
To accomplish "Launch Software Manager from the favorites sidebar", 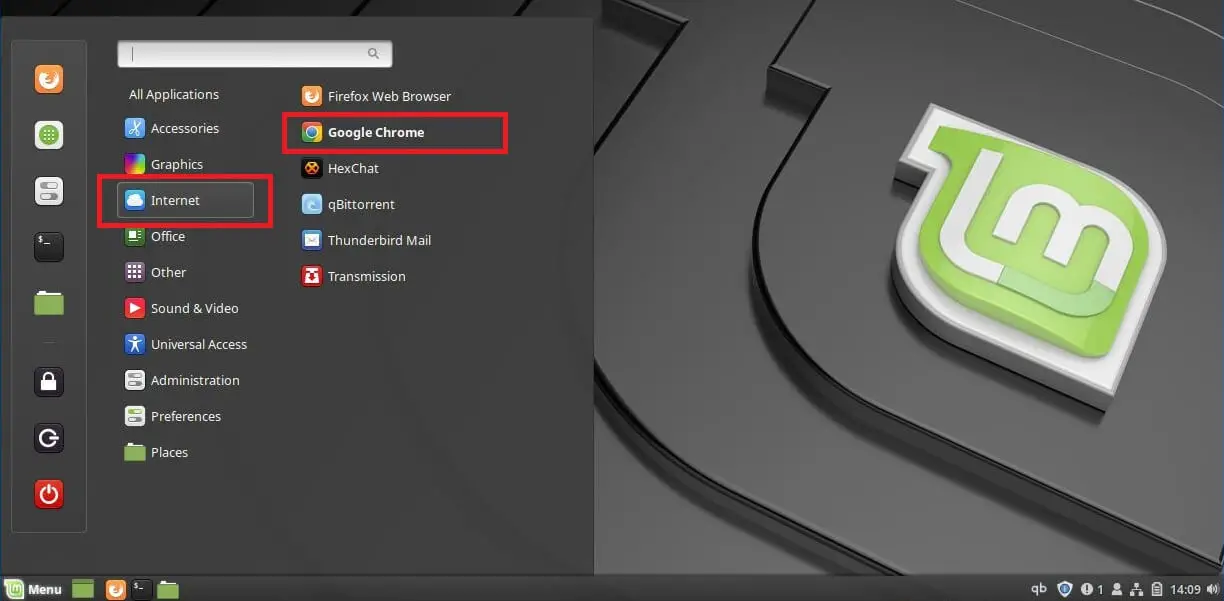I will click(x=49, y=135).
